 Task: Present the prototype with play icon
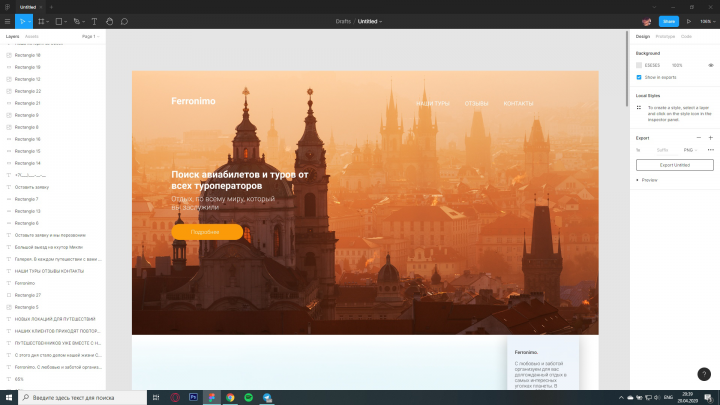[689, 22]
